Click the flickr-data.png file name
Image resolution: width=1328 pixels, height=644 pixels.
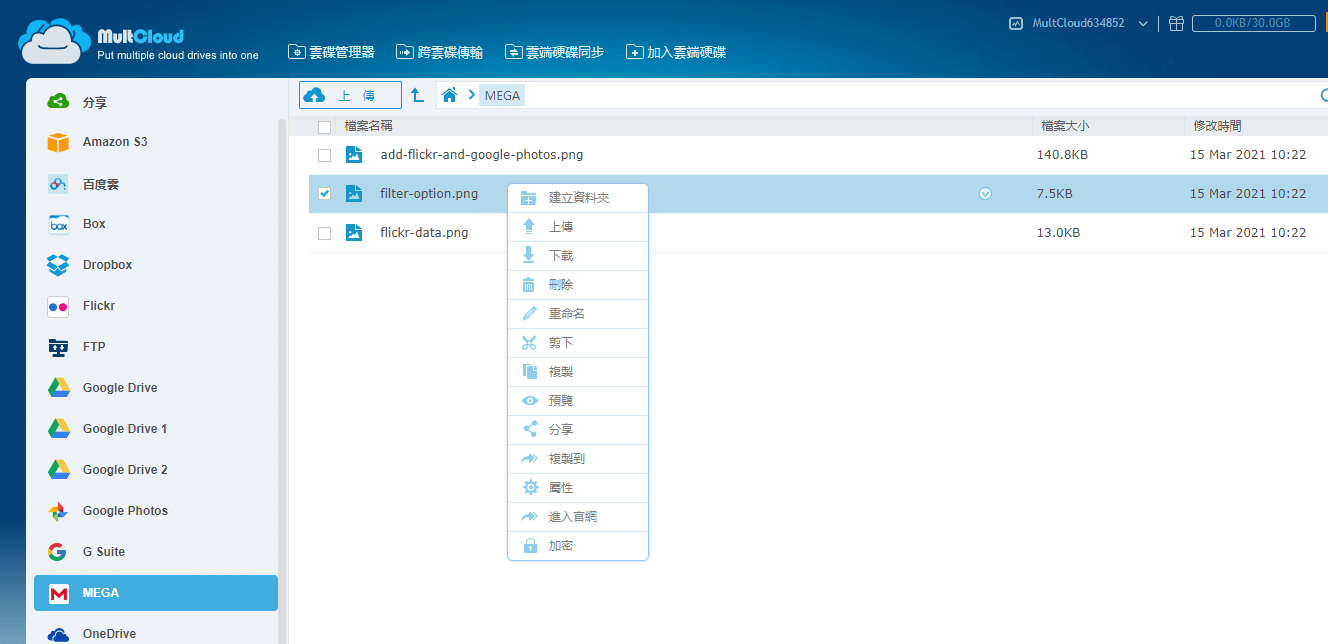pyautogui.click(x=424, y=233)
